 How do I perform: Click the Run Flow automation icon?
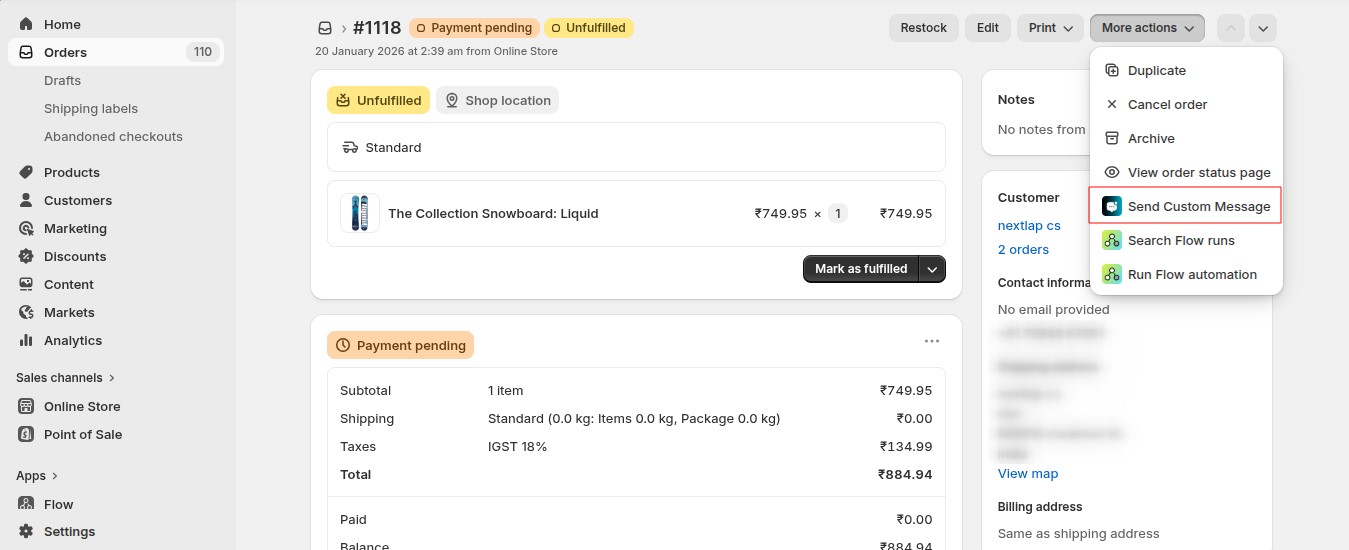(x=1112, y=274)
